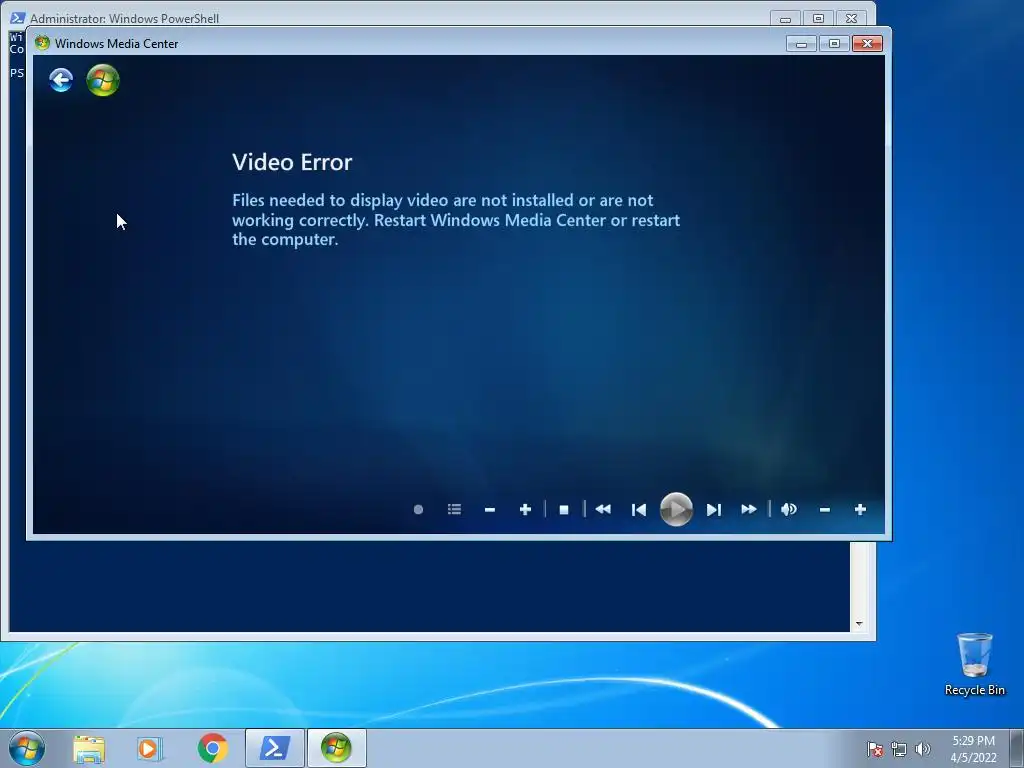Click the channel up plus button
This screenshot has width=1024, height=768.
pyautogui.click(x=525, y=509)
